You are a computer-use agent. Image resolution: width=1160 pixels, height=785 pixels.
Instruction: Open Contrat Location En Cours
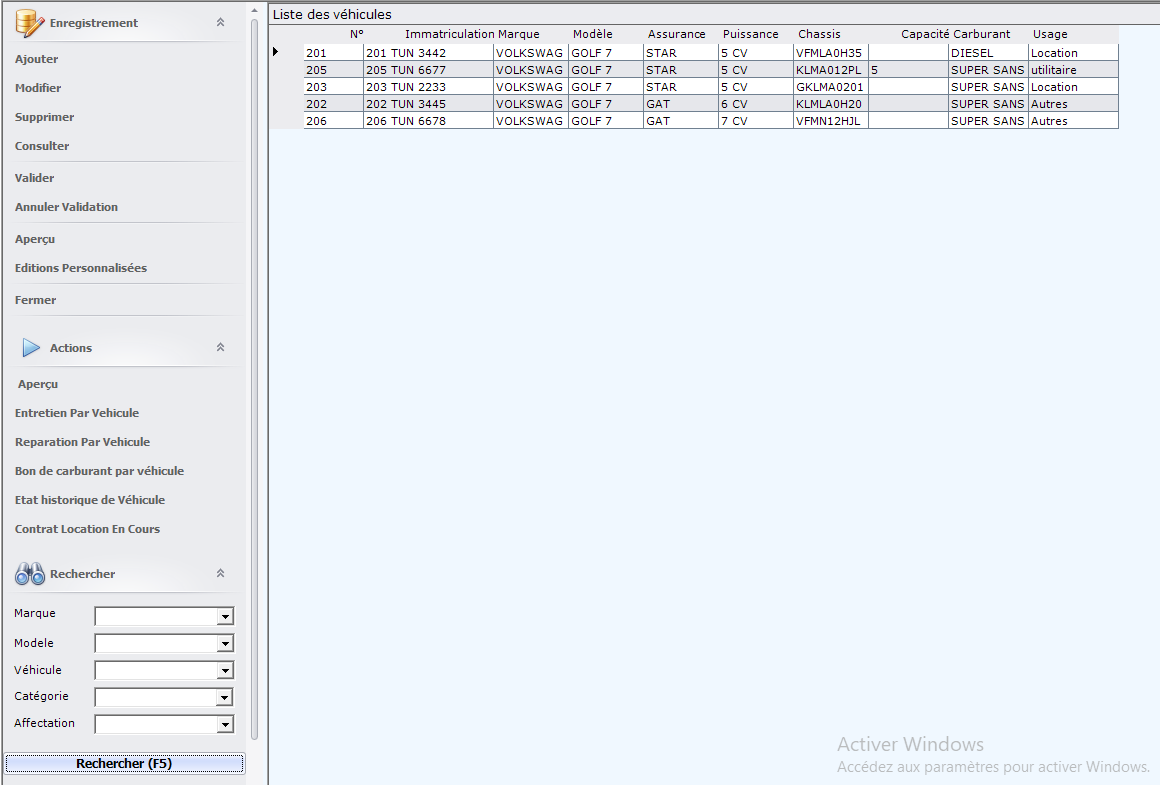(87, 529)
